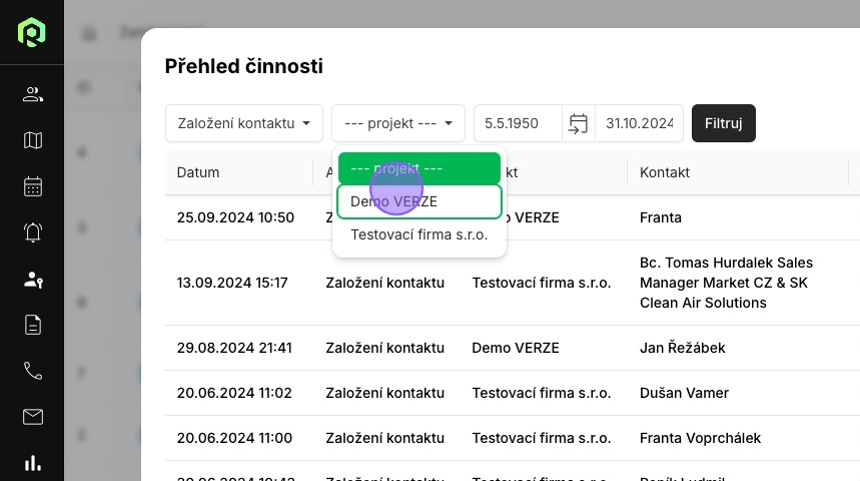Open the phone calls icon in sidebar
This screenshot has width=860, height=481.
point(33,371)
